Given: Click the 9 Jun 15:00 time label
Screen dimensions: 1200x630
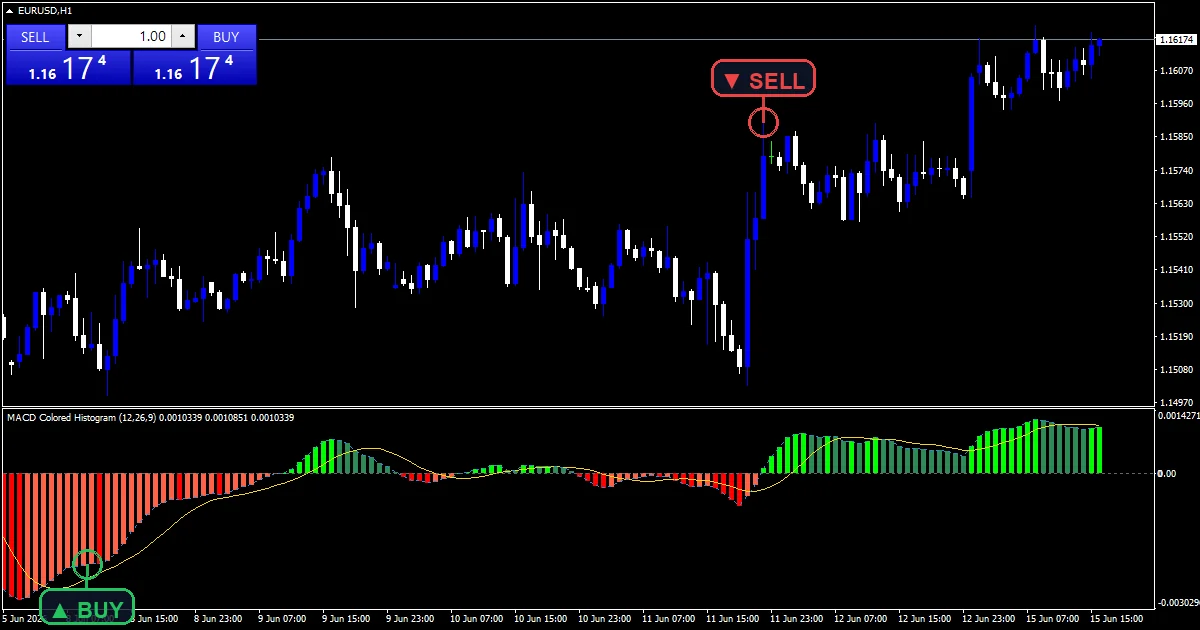Looking at the screenshot, I should [x=346, y=619].
